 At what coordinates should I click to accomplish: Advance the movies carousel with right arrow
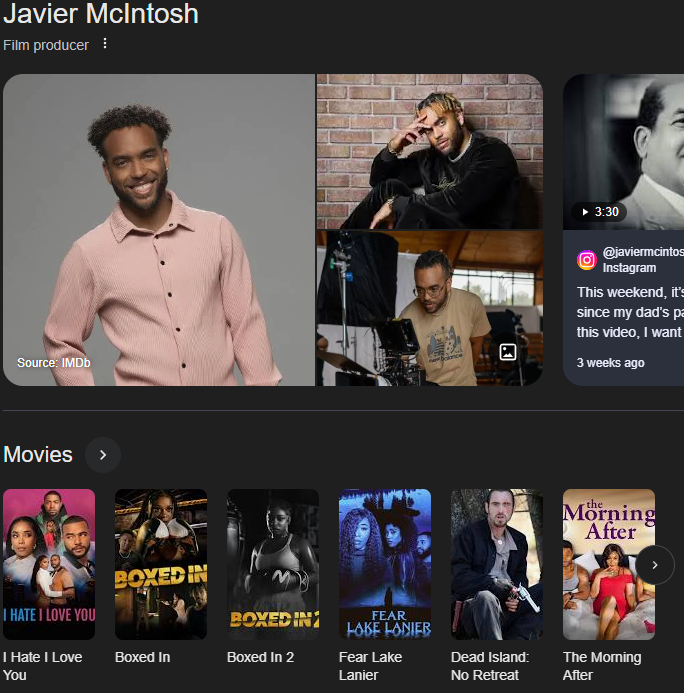point(655,565)
